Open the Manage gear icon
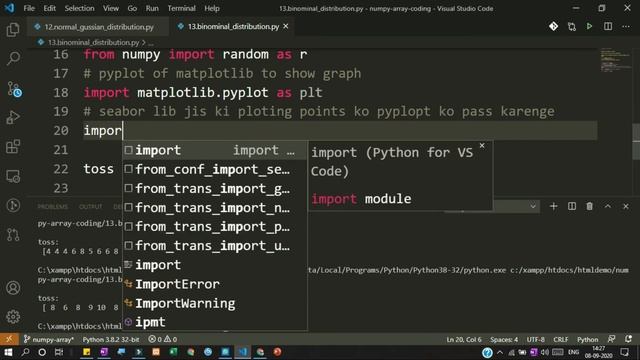 [x=13, y=317]
